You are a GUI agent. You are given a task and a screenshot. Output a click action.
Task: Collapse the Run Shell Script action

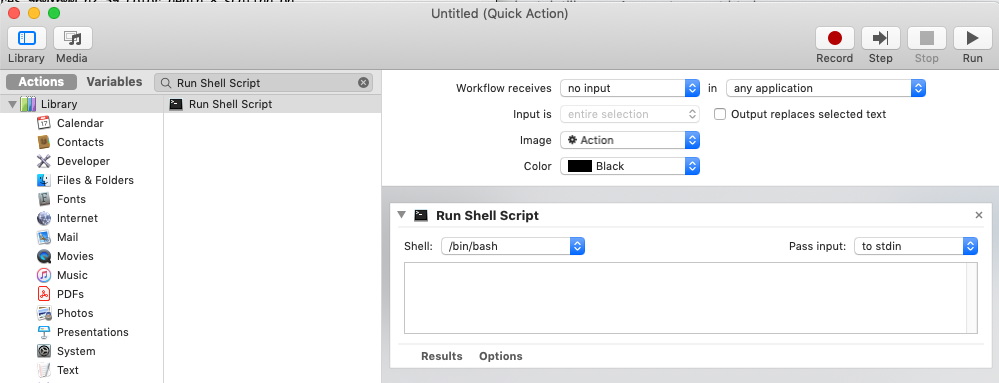401,215
